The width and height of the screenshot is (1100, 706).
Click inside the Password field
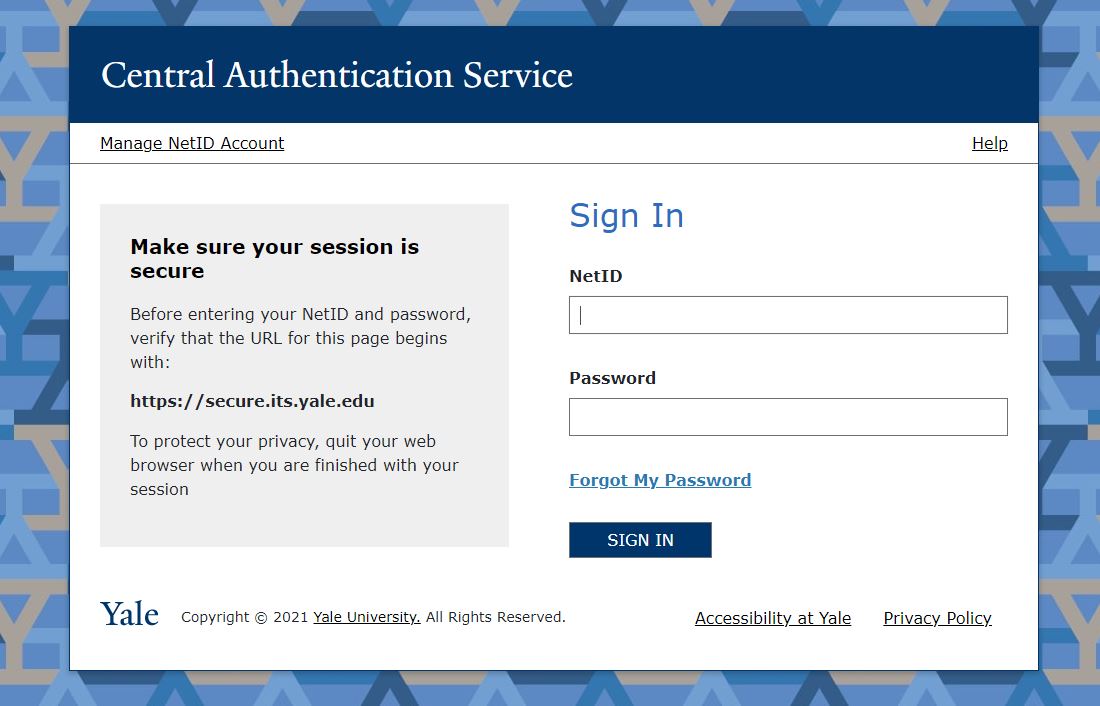(788, 416)
